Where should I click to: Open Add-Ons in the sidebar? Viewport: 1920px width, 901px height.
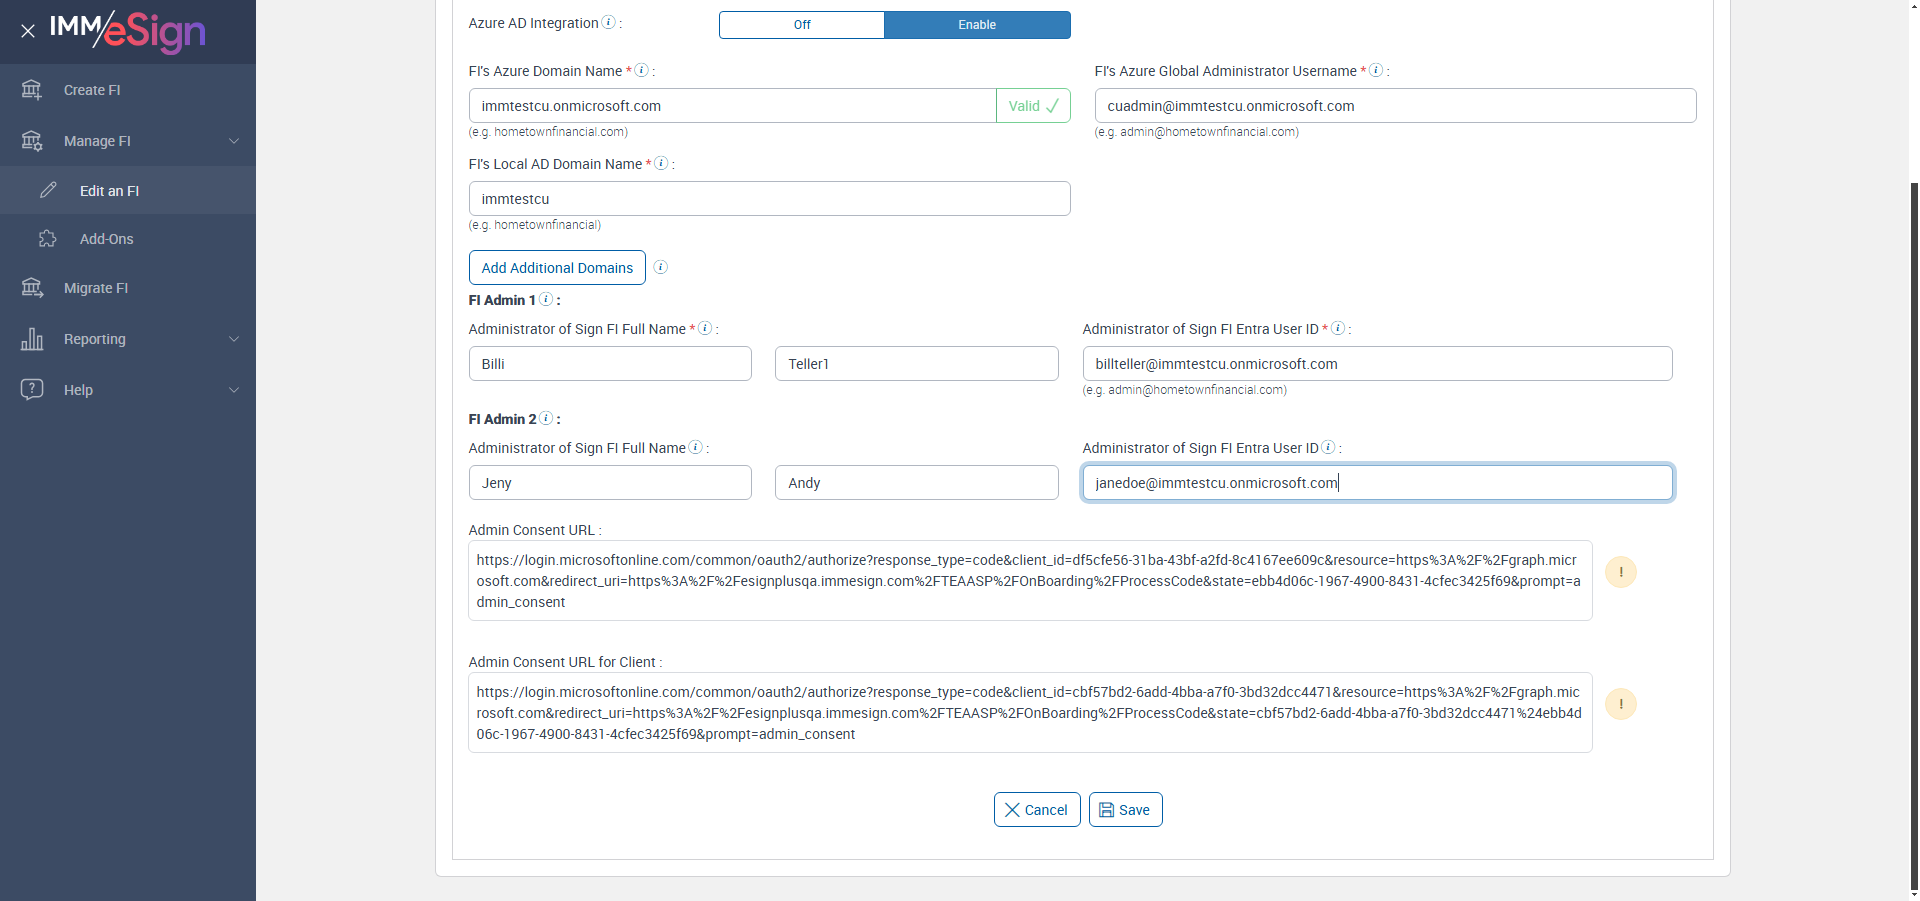(106, 239)
